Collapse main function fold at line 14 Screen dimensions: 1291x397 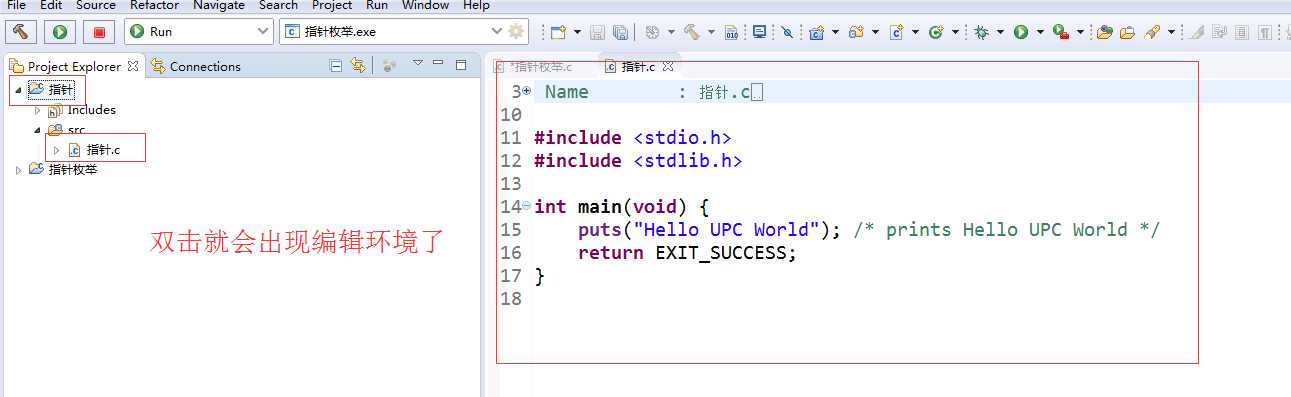[527, 206]
